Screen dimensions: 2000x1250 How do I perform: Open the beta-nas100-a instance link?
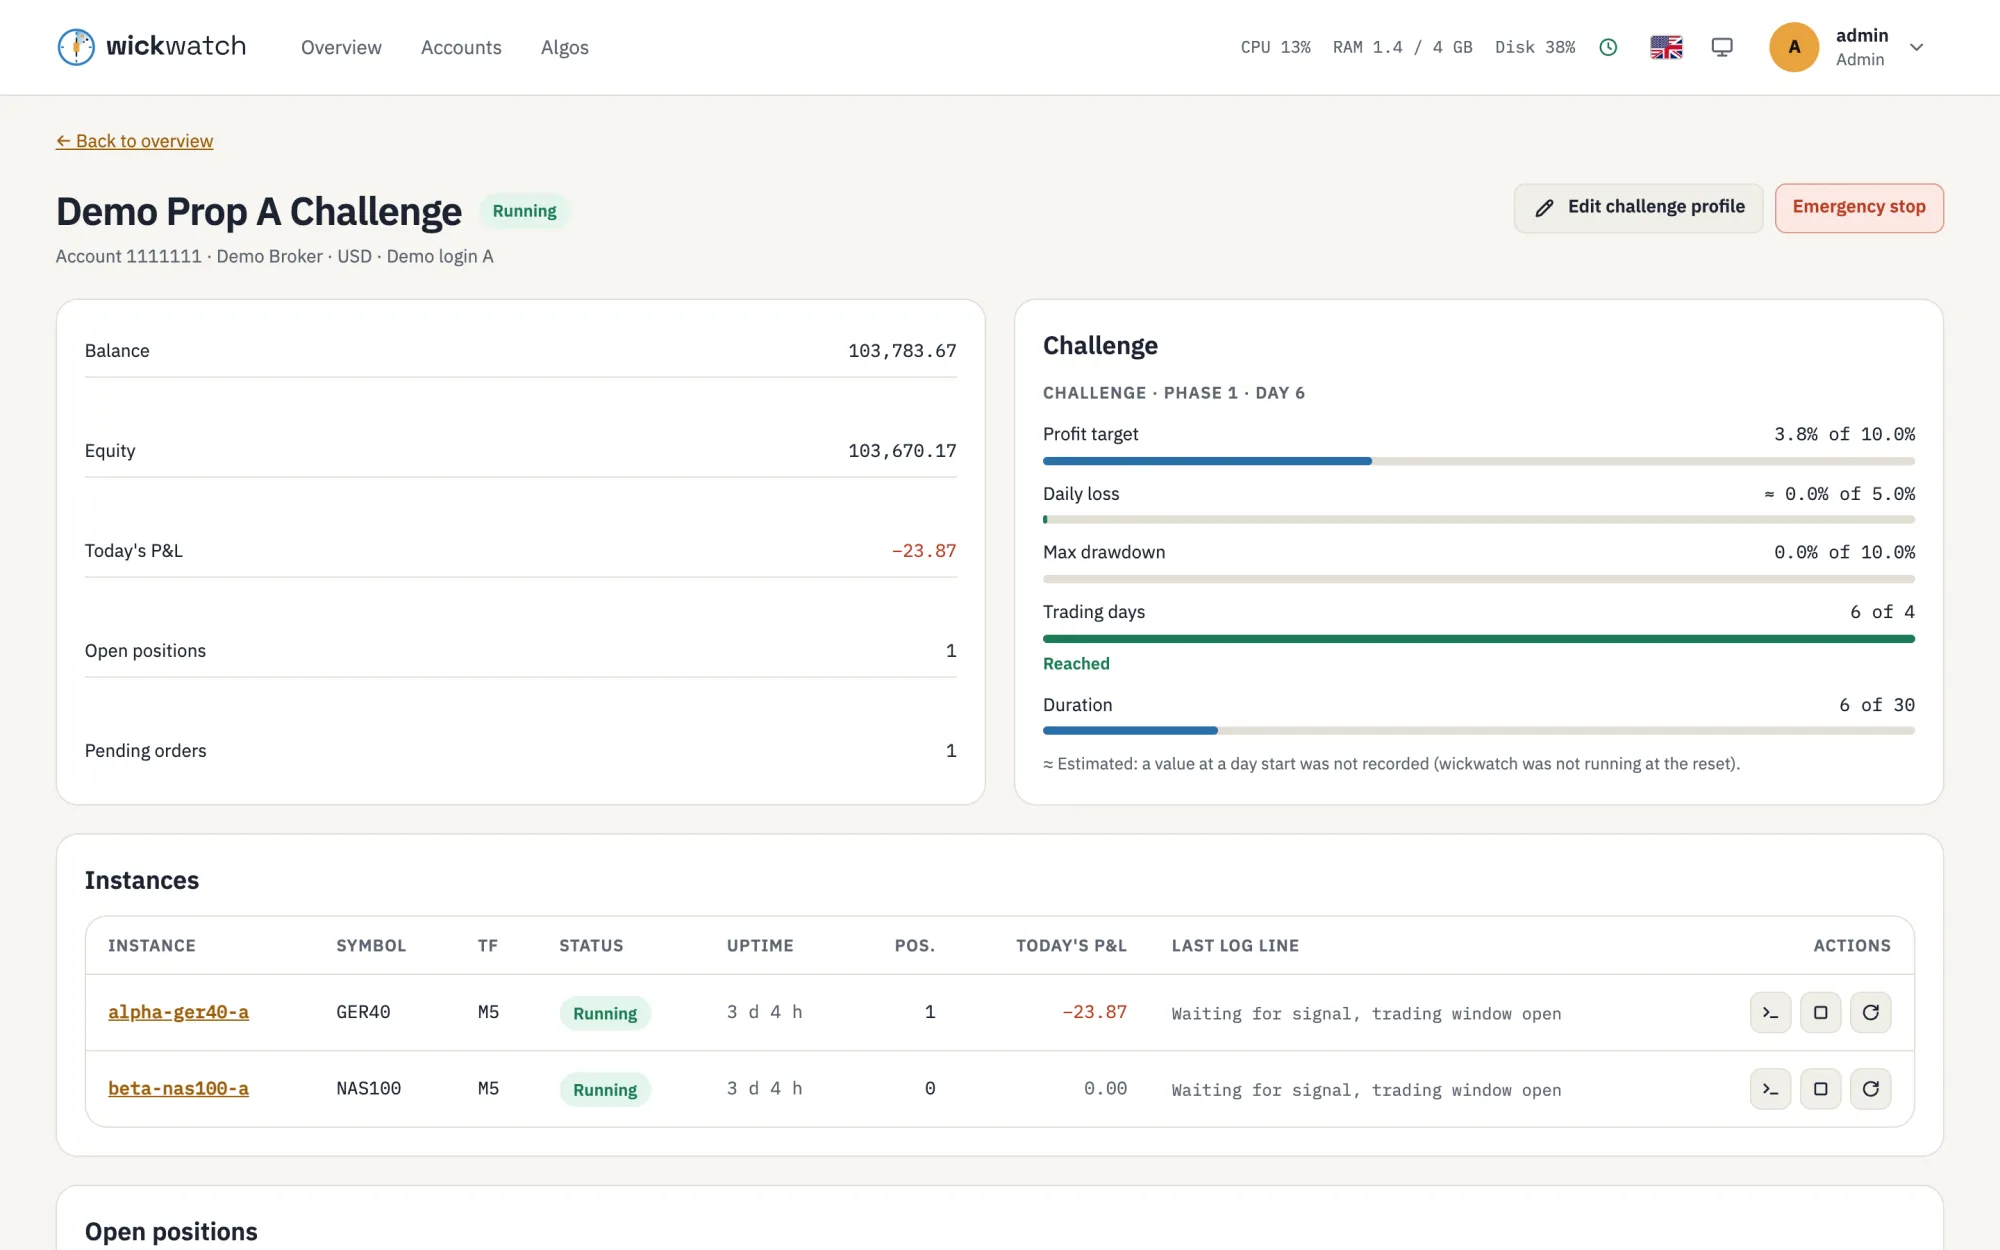coord(178,1088)
